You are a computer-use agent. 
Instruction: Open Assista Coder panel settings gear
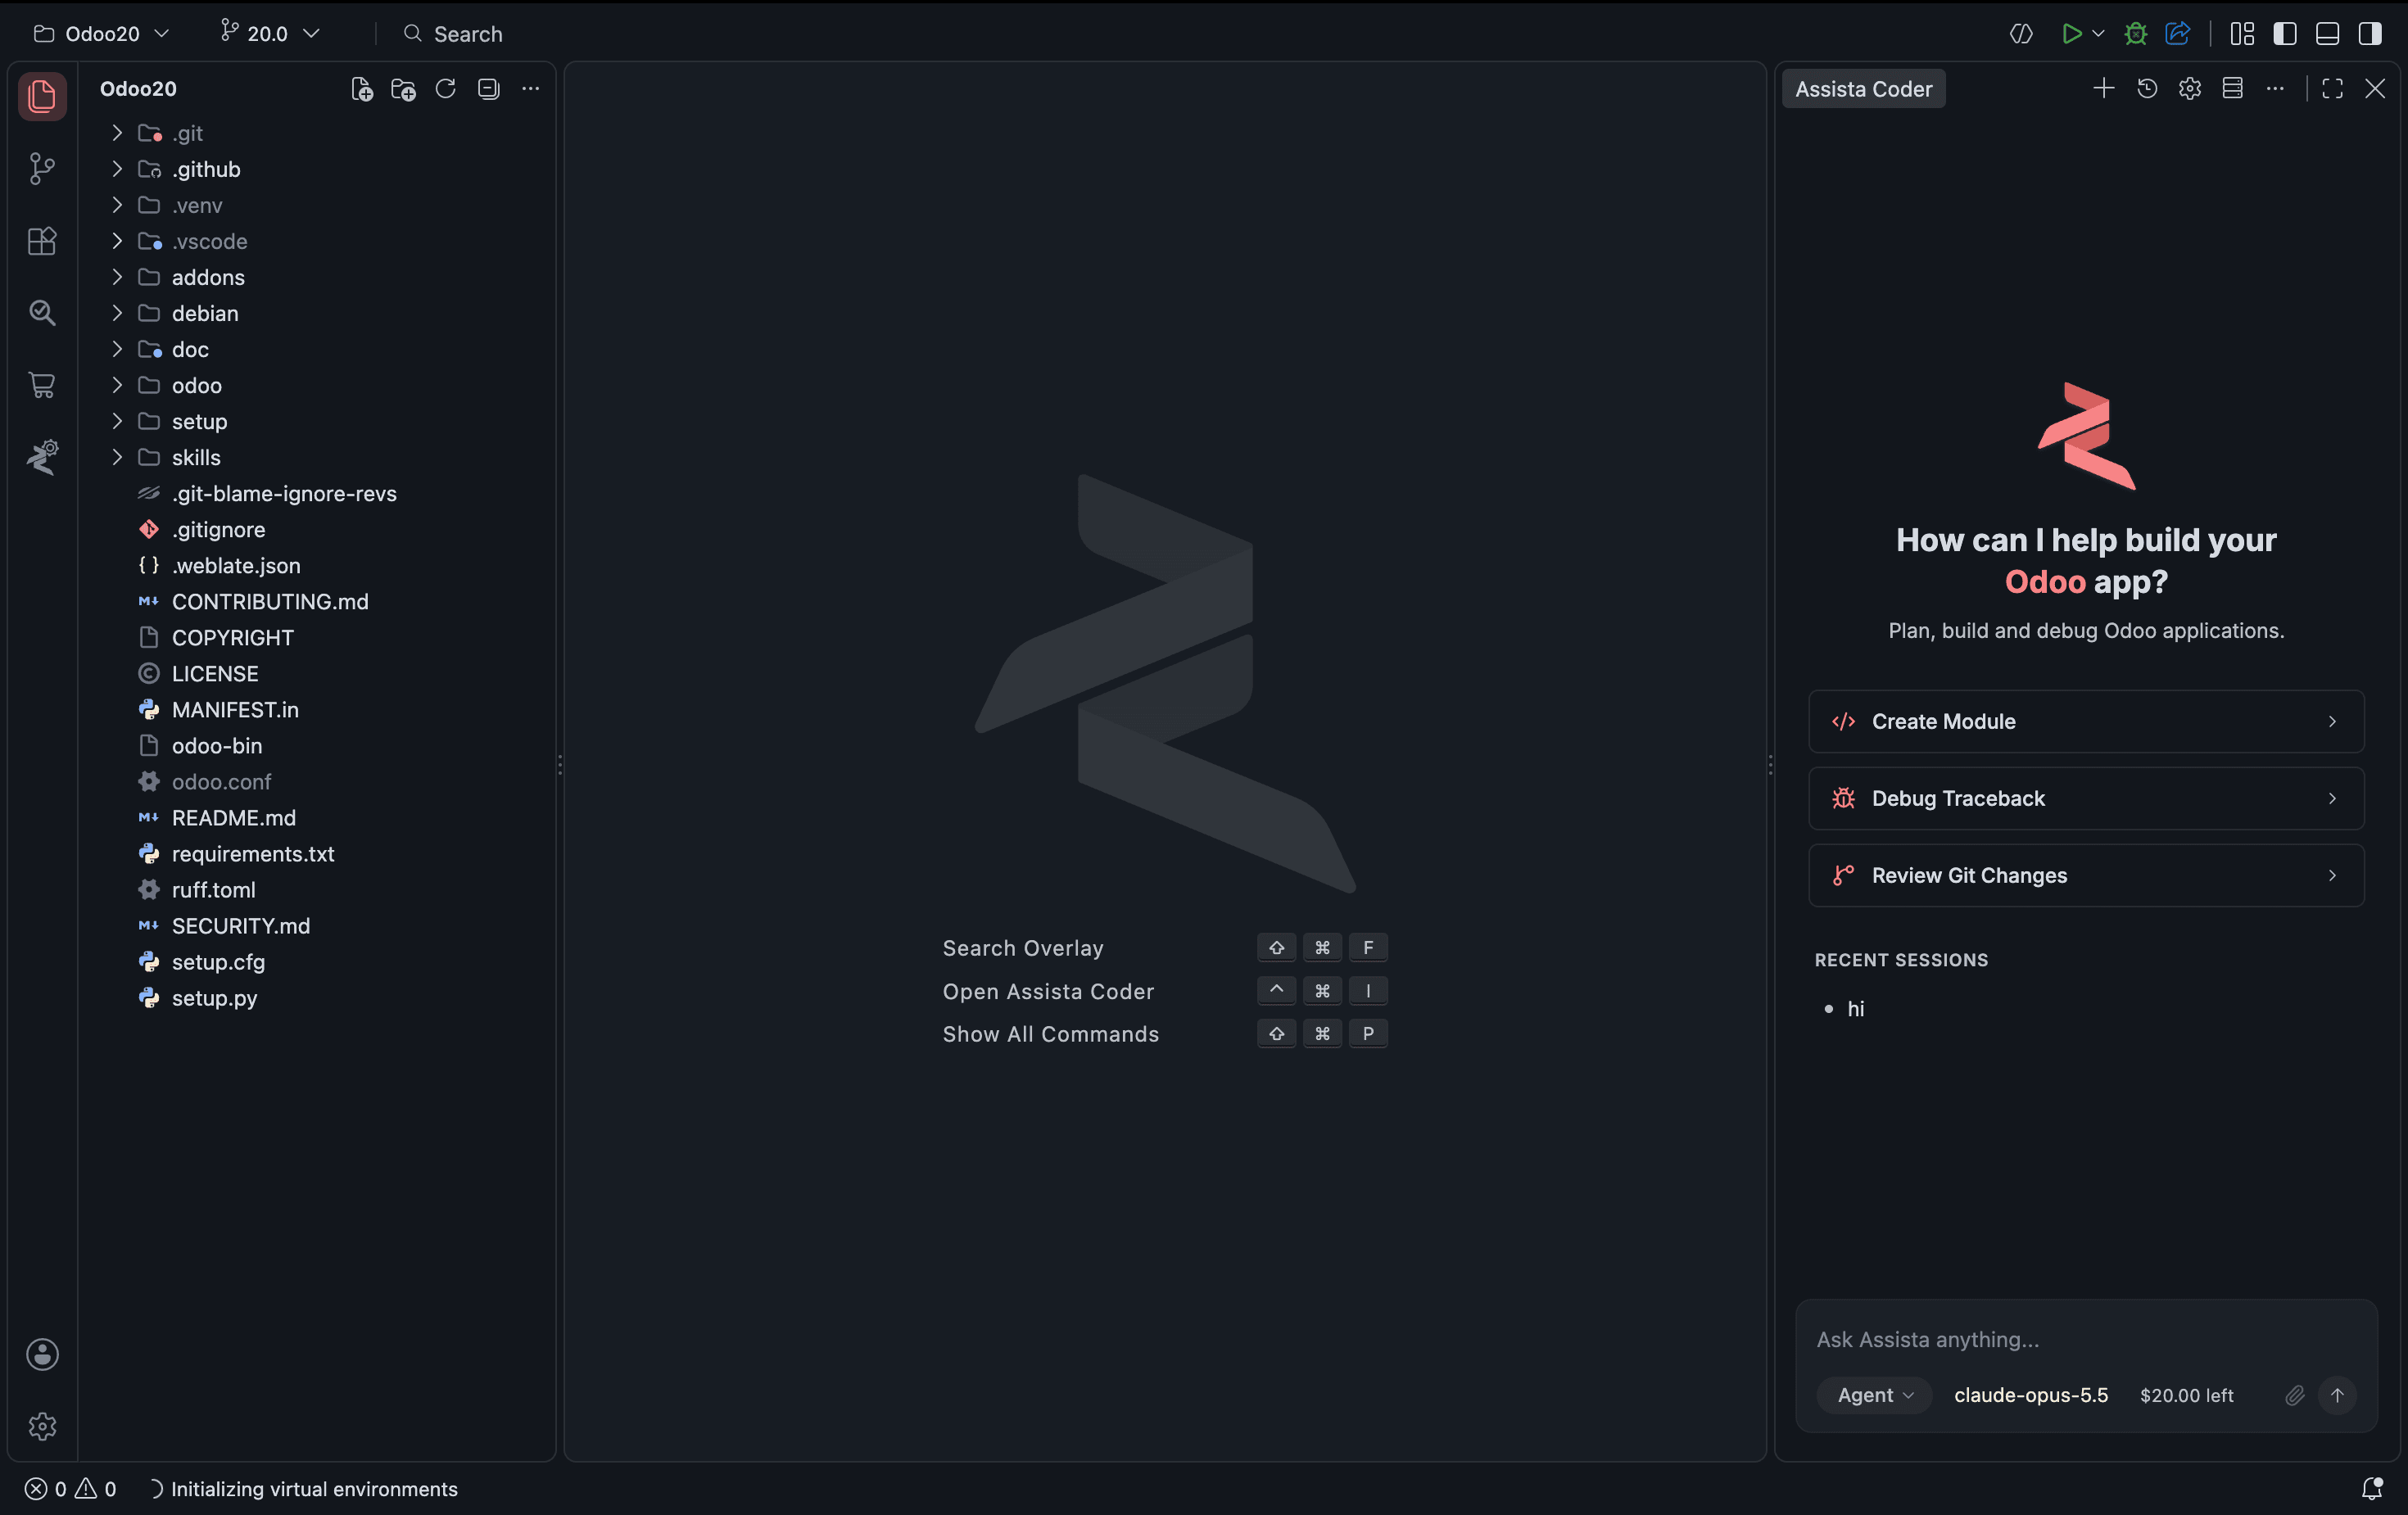click(2190, 89)
